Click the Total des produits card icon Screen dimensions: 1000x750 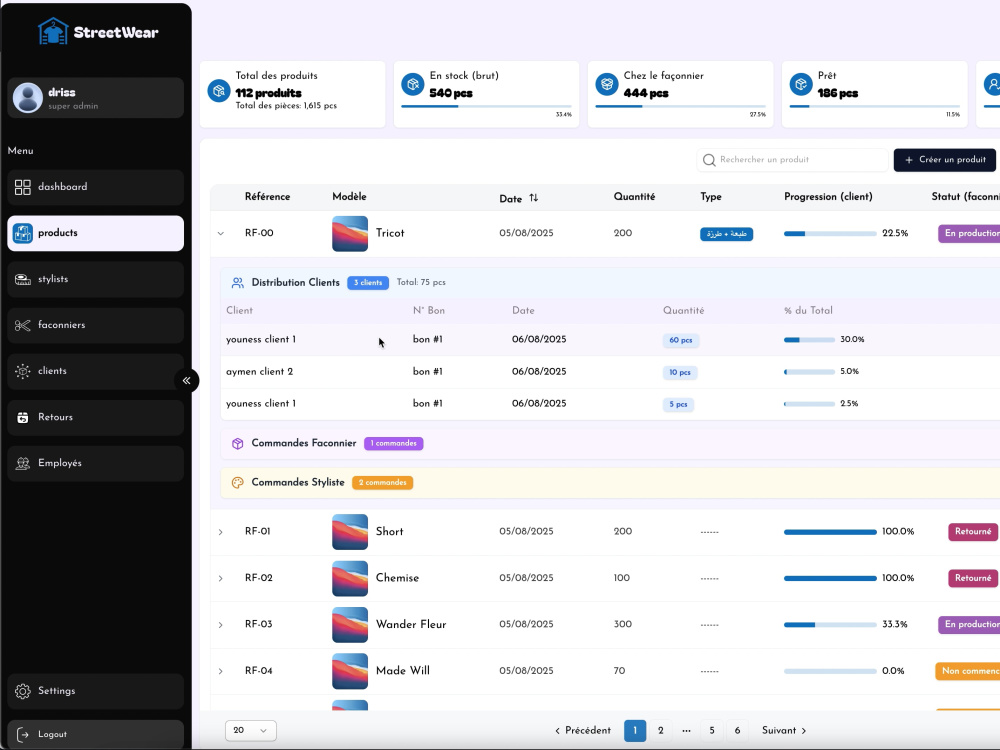219,91
